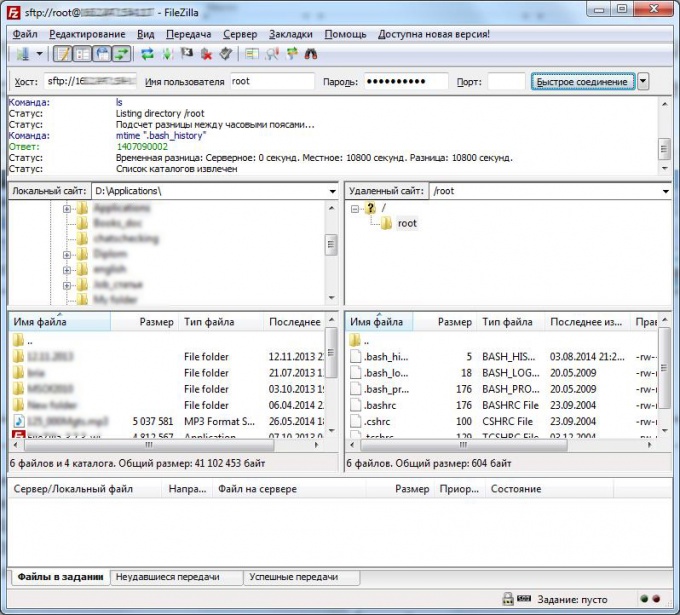The image size is (680, 615).
Task: Disconnect from server with red X icon
Action: coord(206,54)
